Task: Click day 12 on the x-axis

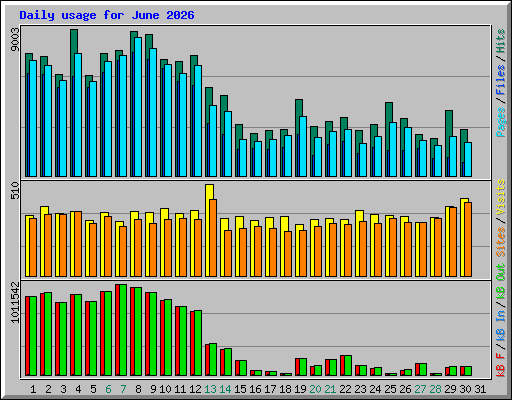Action: [195, 389]
